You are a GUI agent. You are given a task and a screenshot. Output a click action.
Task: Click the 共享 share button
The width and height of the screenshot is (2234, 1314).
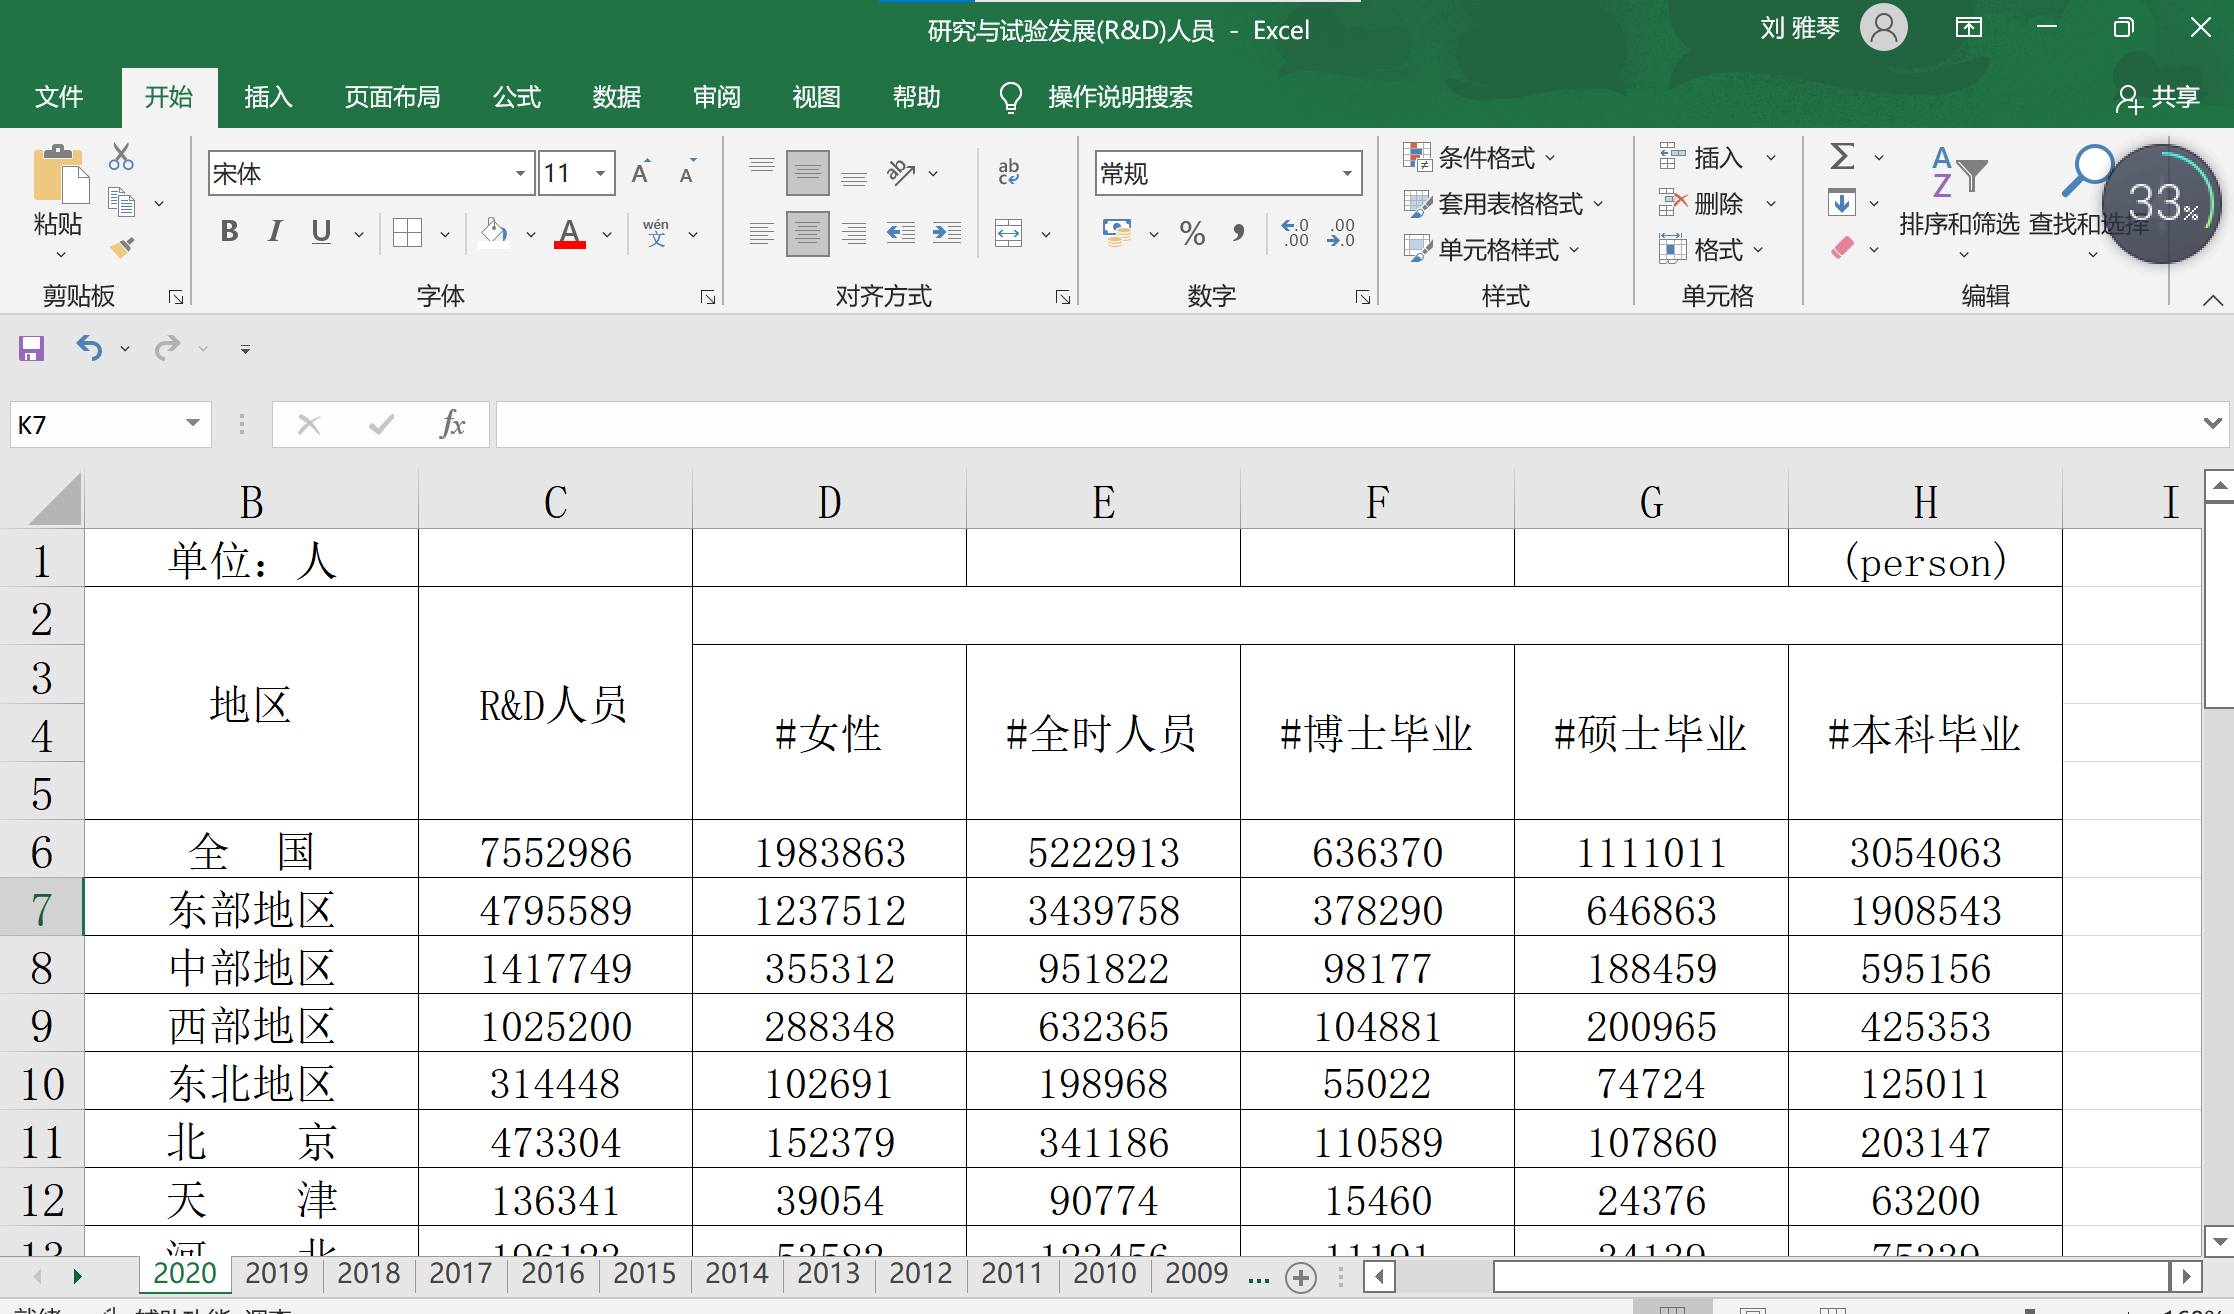2159,97
